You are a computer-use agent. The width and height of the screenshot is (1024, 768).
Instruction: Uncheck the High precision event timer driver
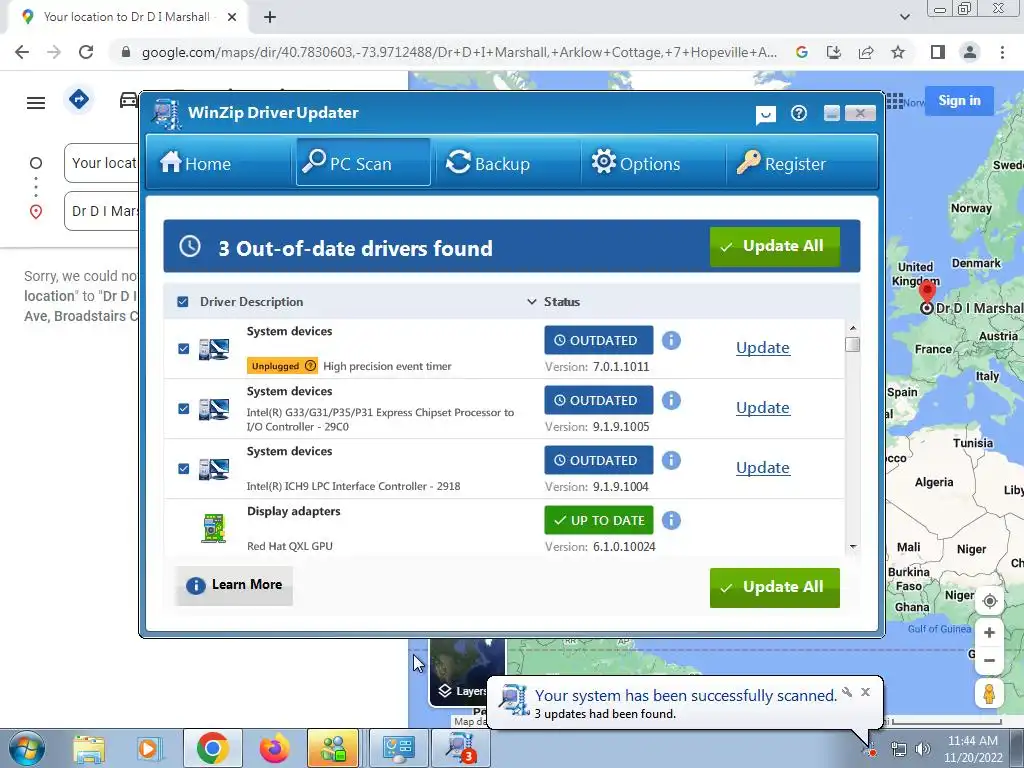pyautogui.click(x=184, y=349)
